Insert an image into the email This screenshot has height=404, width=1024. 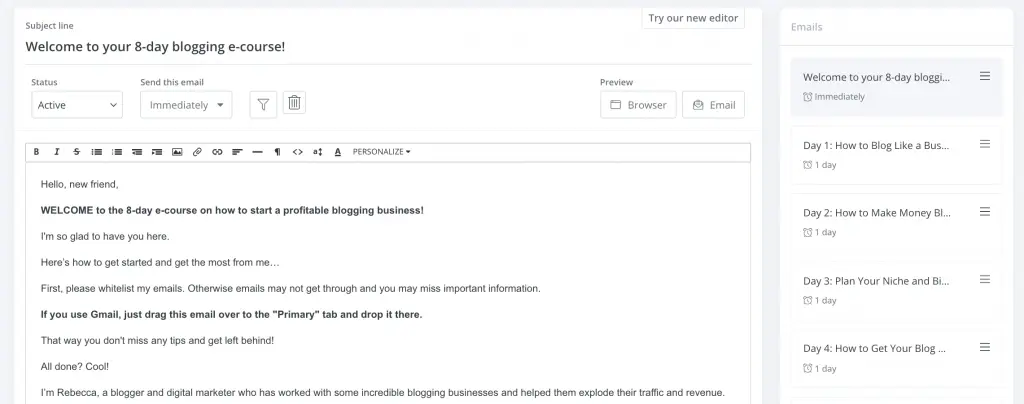click(x=177, y=152)
